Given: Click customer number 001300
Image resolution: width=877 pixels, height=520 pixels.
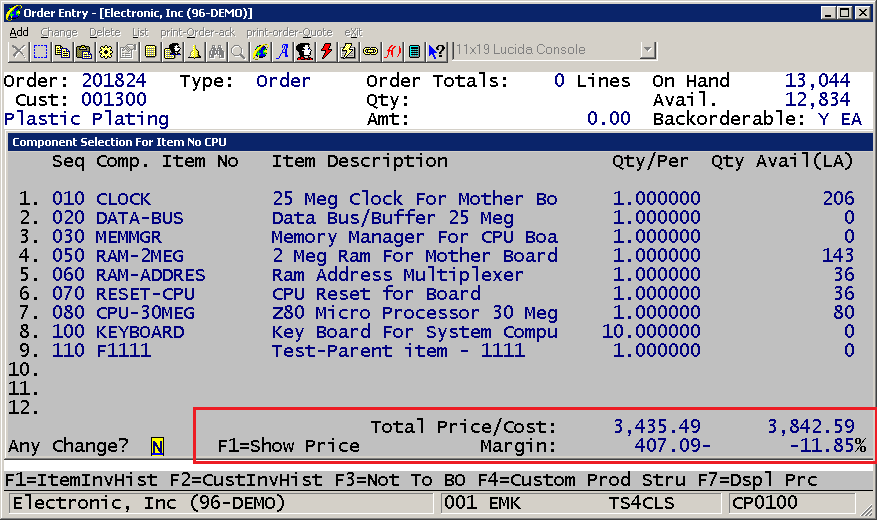Looking at the screenshot, I should tap(114, 100).
